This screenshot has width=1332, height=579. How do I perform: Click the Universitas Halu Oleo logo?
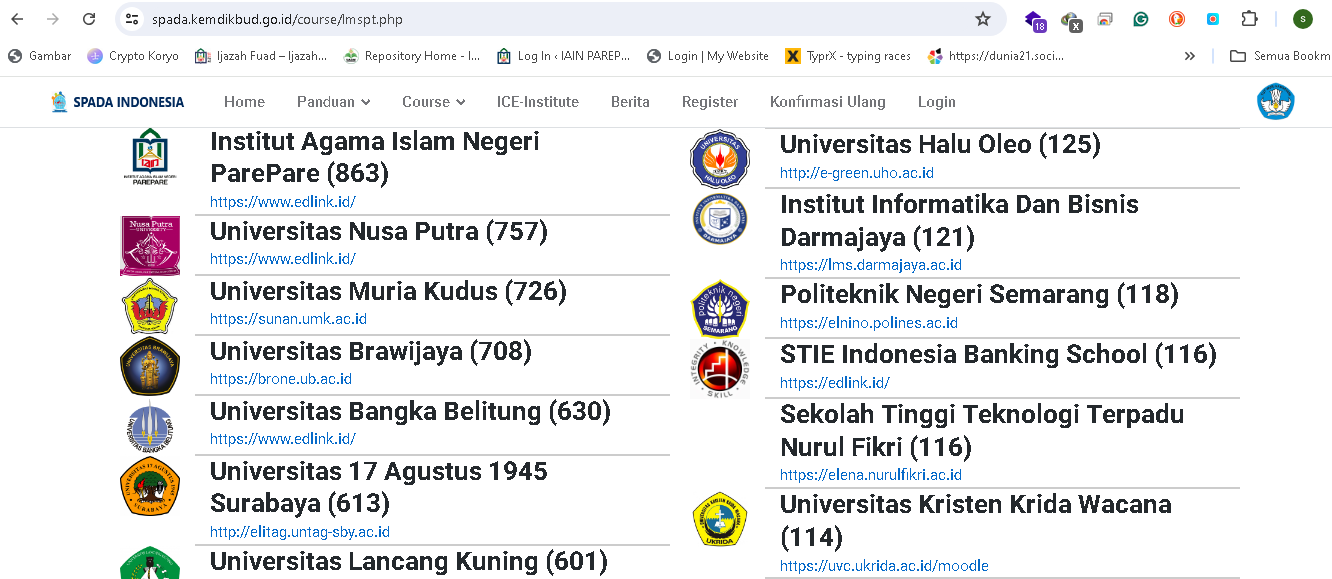click(x=720, y=158)
